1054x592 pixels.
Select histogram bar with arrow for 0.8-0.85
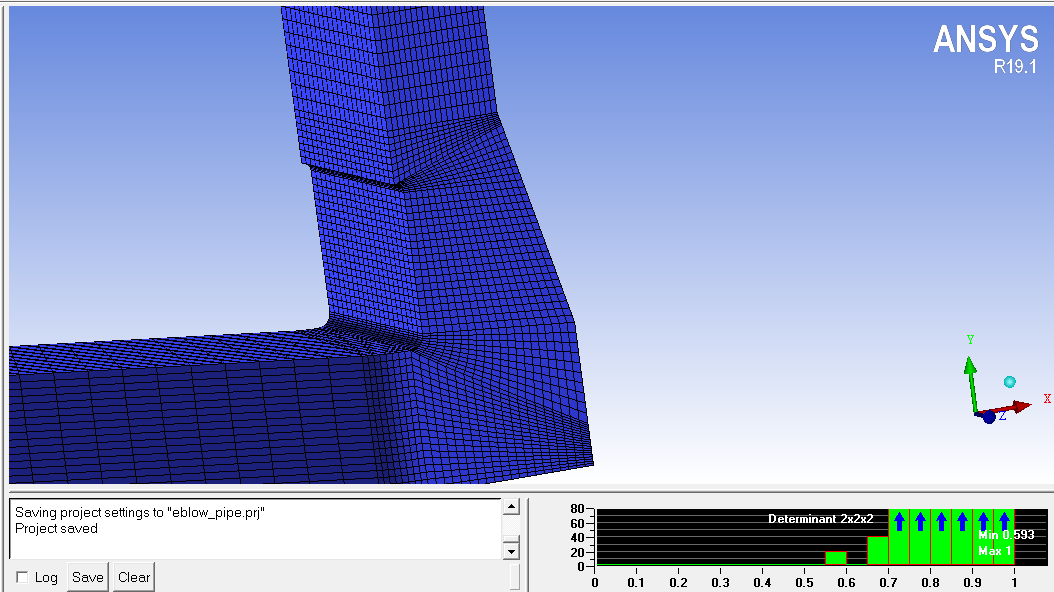click(x=941, y=538)
